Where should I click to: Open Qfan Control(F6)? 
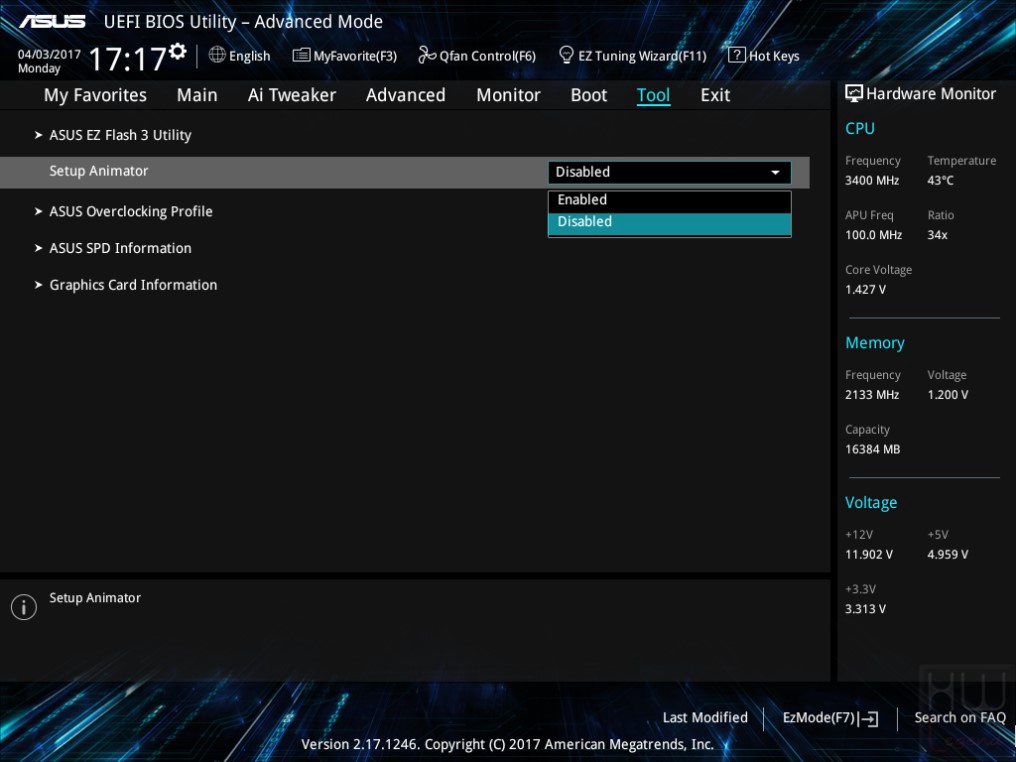(x=477, y=56)
